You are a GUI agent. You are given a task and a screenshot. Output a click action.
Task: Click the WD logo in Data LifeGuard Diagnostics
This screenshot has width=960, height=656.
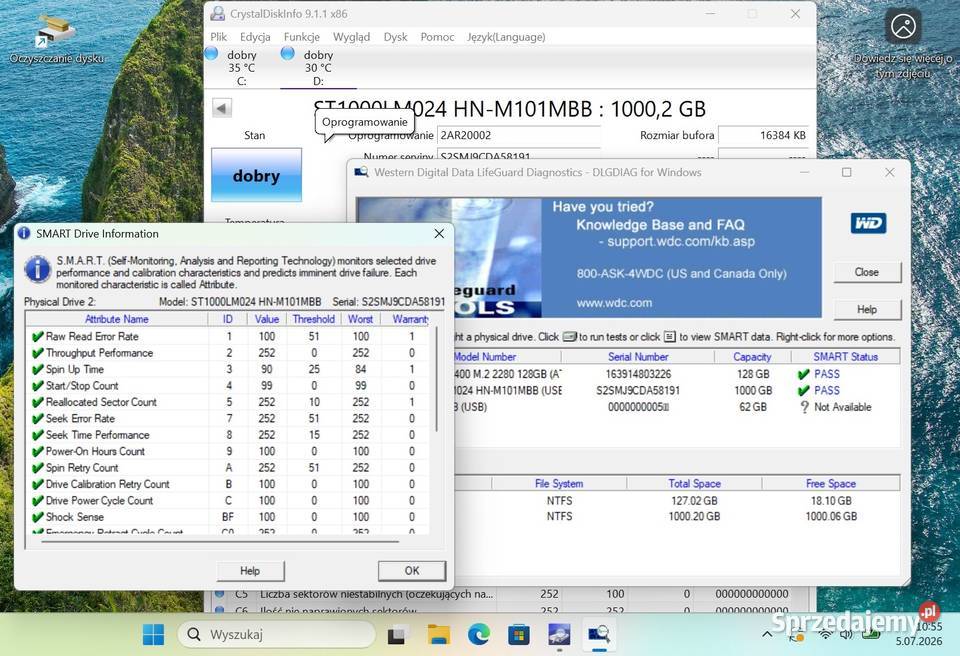coord(868,223)
